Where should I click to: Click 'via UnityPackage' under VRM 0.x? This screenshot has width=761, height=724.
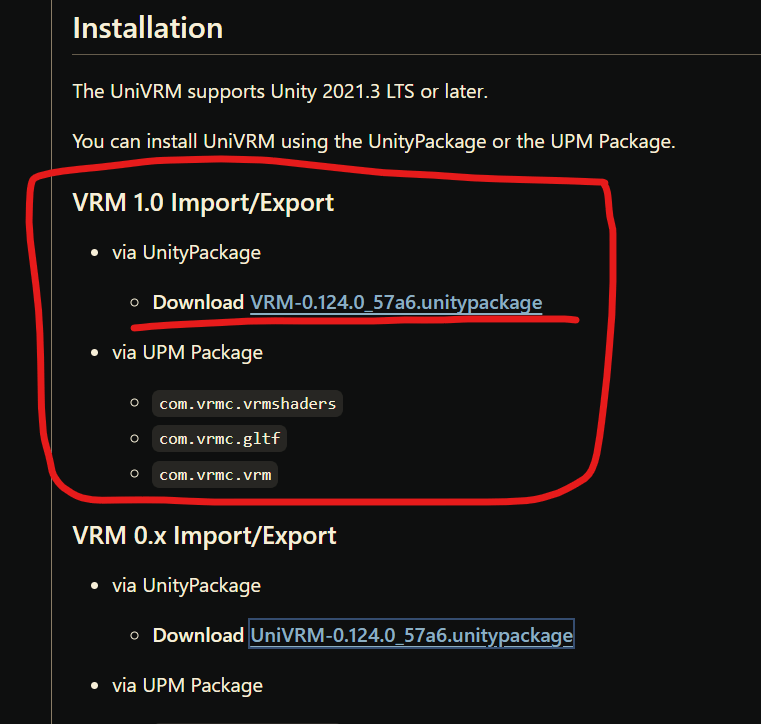click(186, 586)
